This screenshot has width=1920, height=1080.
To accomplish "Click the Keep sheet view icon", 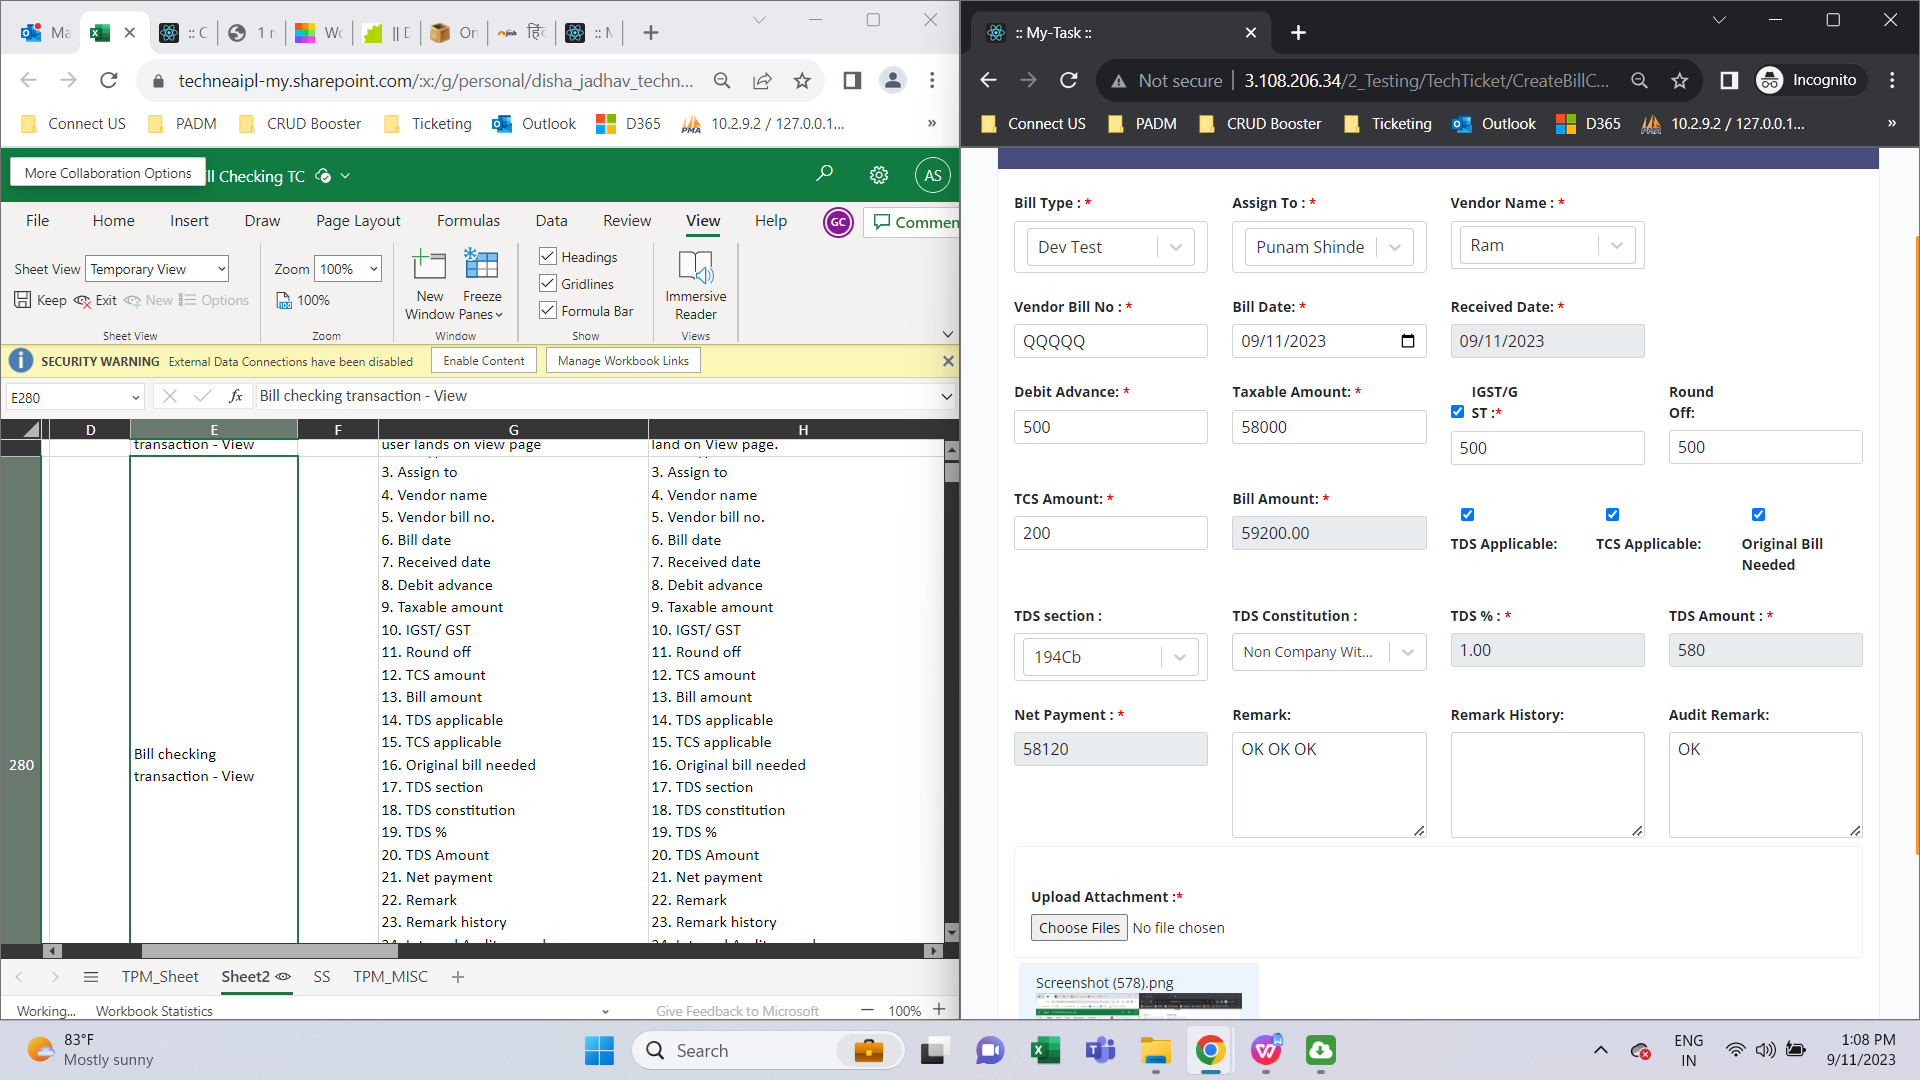I will pyautogui.click(x=23, y=300).
